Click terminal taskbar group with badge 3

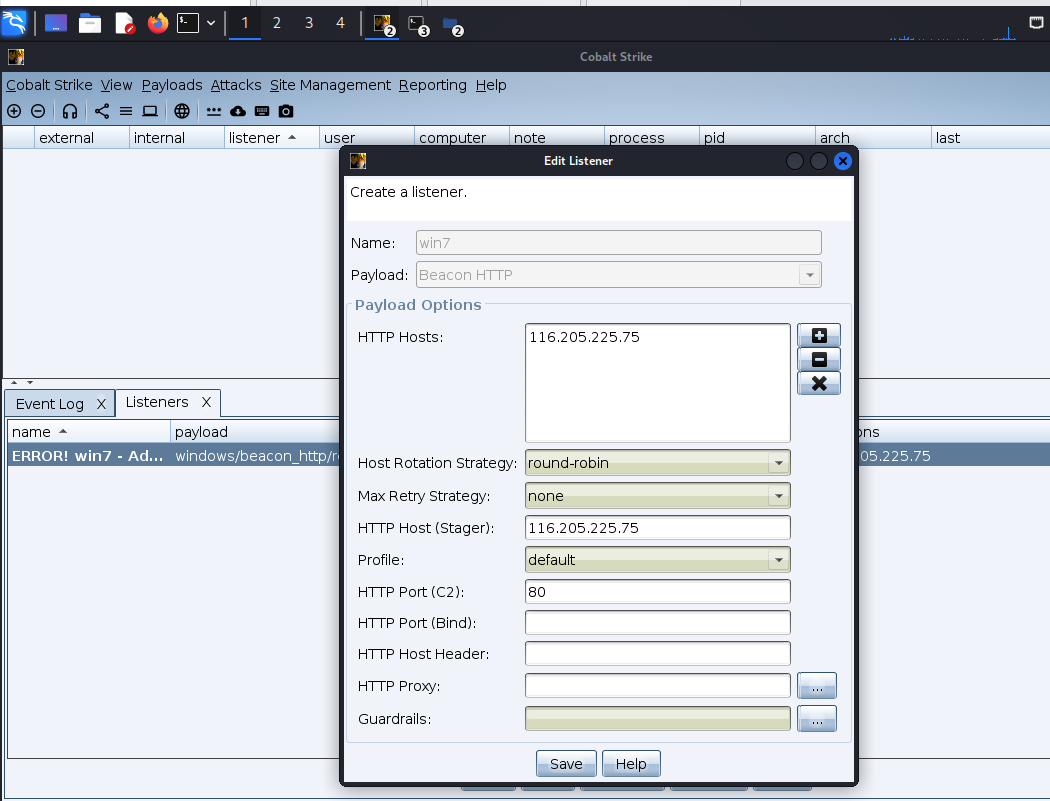pyautogui.click(x=418, y=25)
